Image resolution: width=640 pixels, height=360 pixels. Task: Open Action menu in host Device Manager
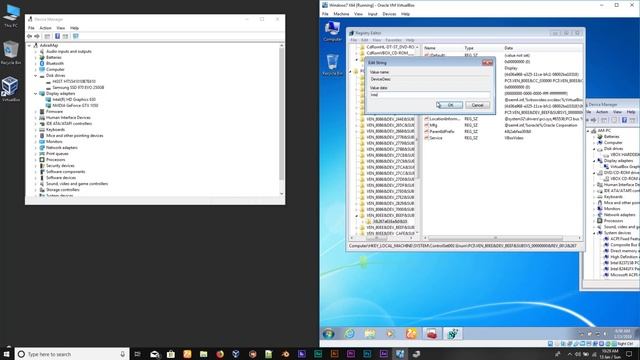[45, 28]
